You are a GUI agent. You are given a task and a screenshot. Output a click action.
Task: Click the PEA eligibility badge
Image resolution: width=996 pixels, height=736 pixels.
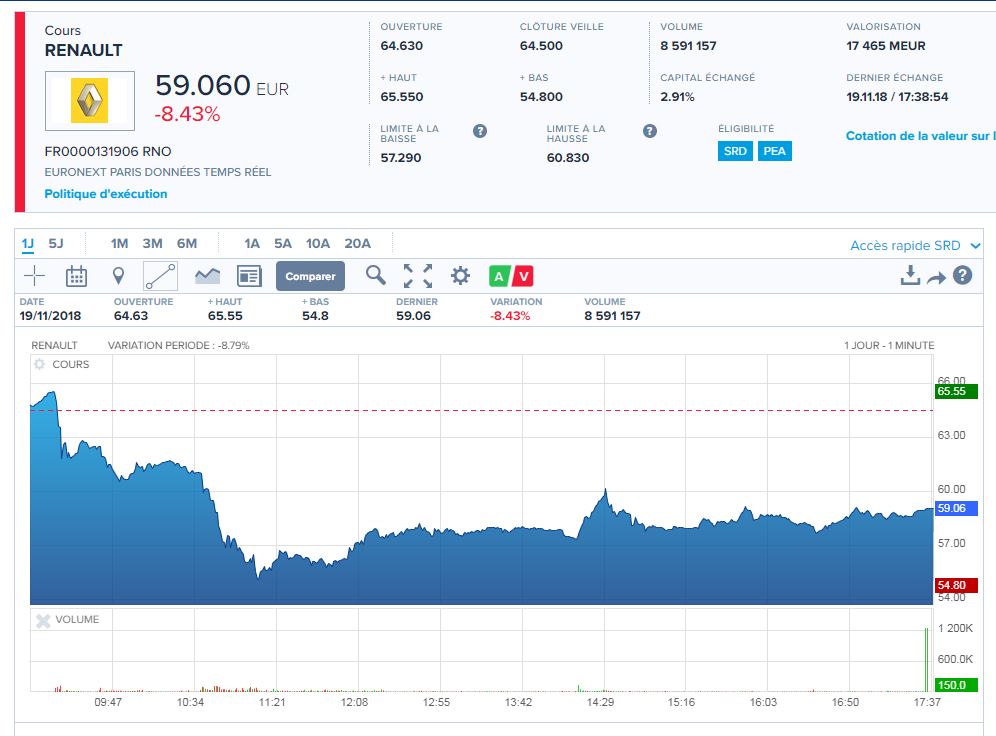(774, 151)
